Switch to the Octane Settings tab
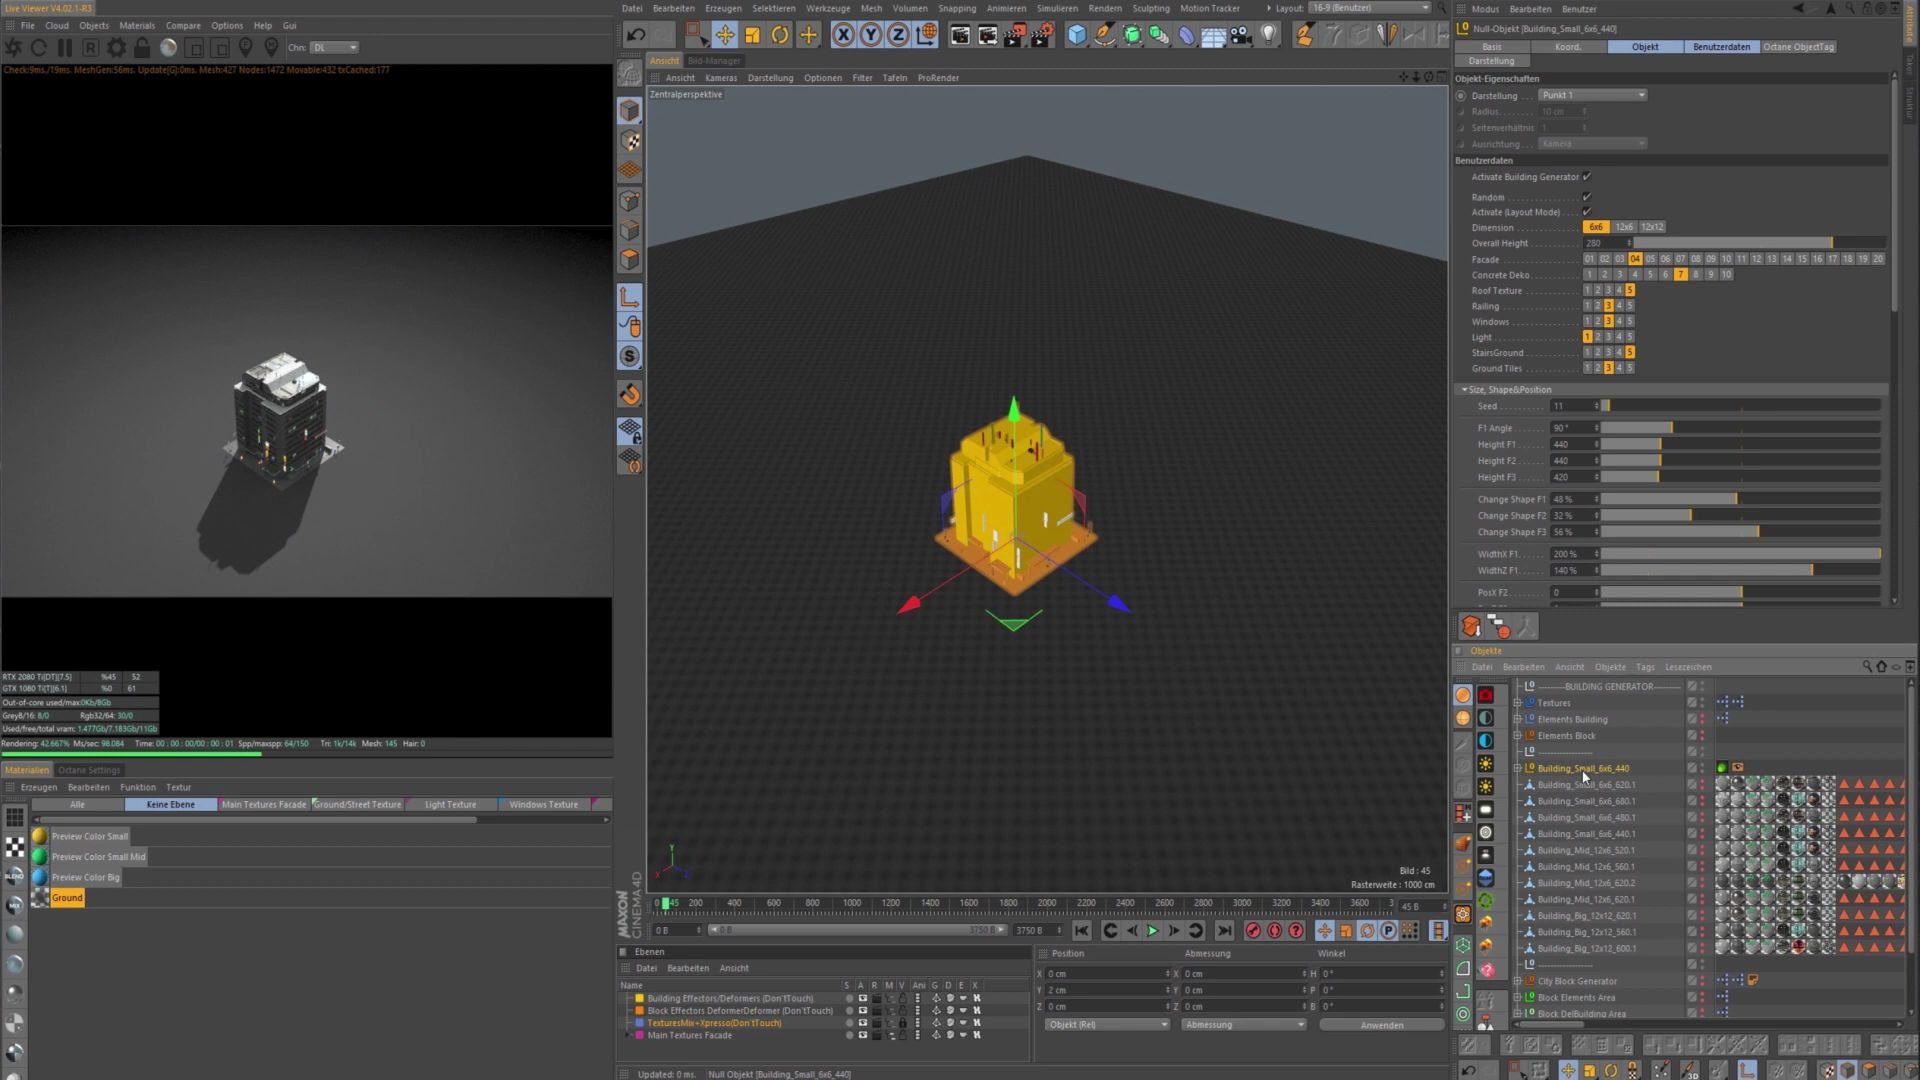This screenshot has height=1080, width=1920. click(89, 770)
